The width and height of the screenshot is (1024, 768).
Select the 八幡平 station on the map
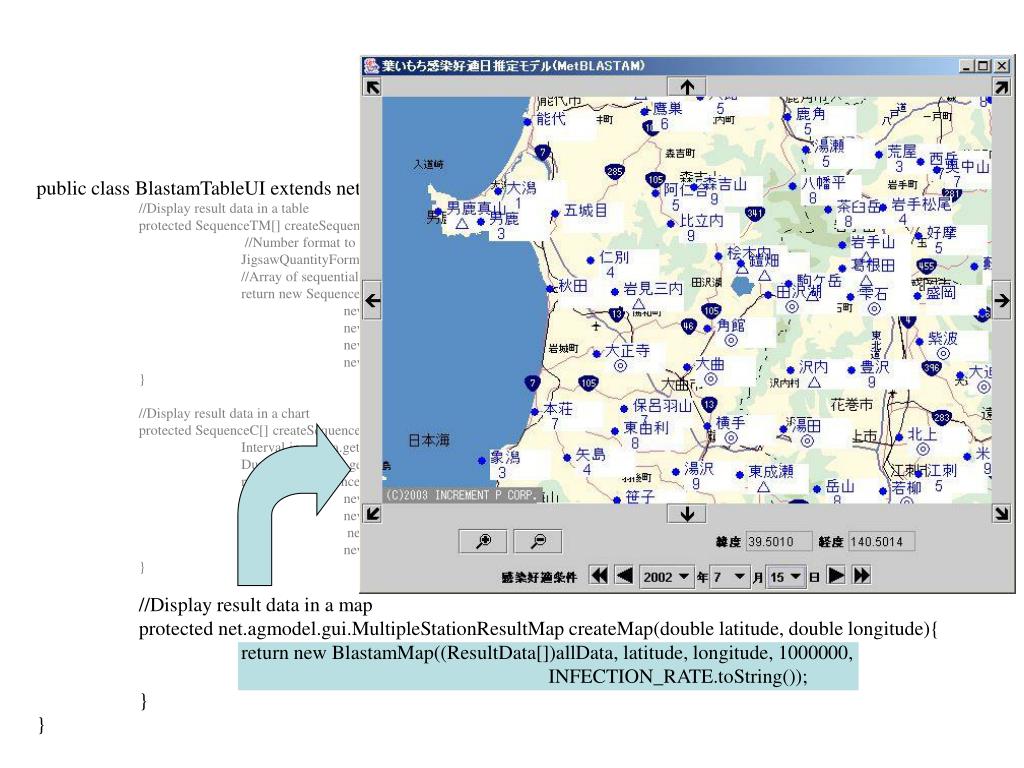pyautogui.click(x=793, y=186)
